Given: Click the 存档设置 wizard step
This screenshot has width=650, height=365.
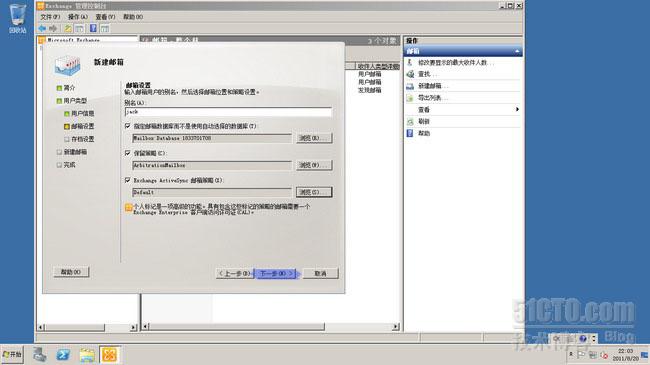Looking at the screenshot, I should coord(82,139).
